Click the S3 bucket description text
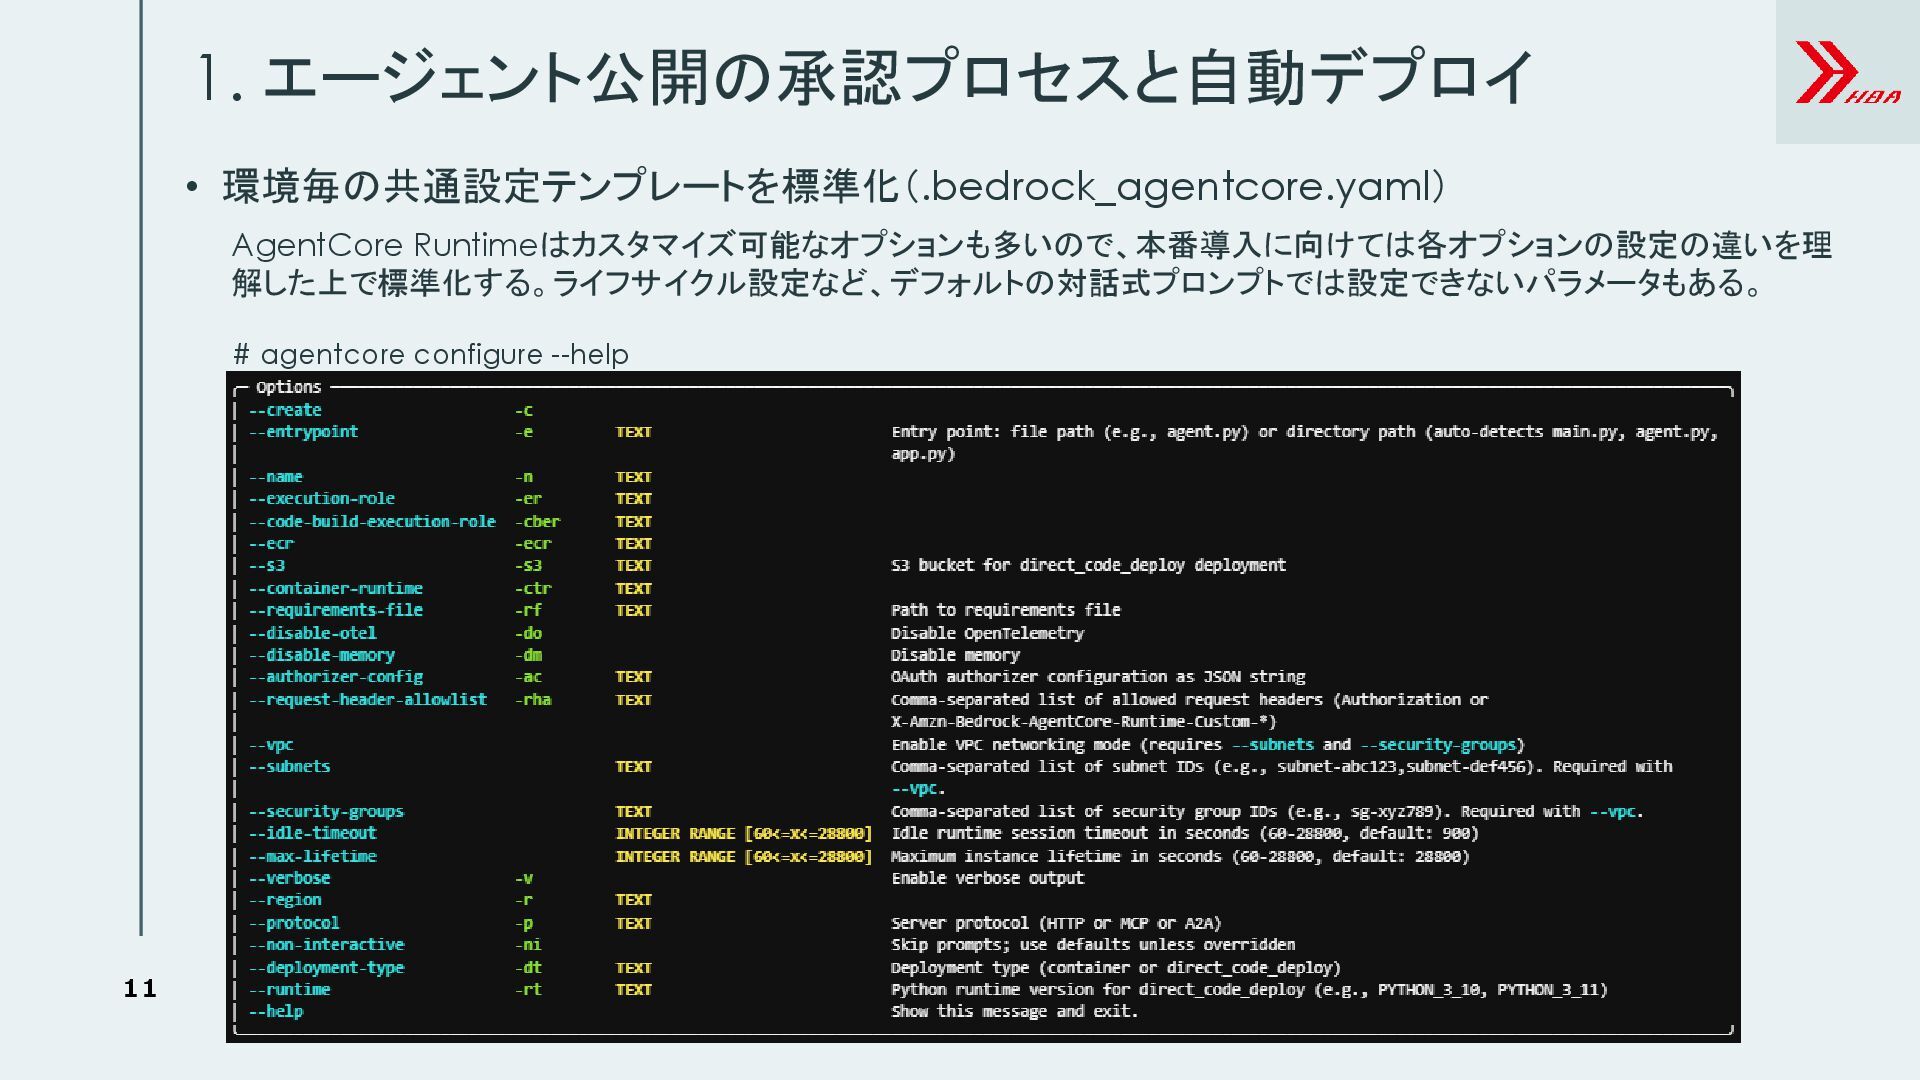Screen dimensions: 1920x1080 [1088, 565]
